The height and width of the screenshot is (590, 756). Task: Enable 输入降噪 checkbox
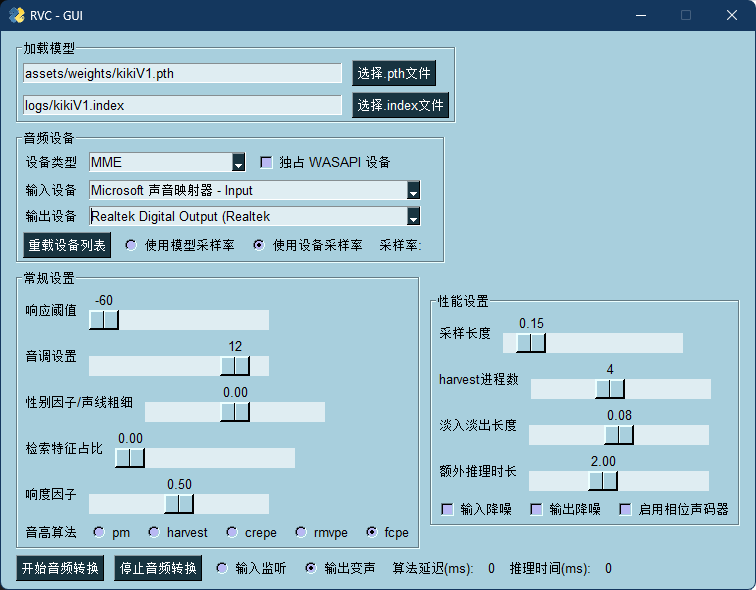(x=447, y=510)
